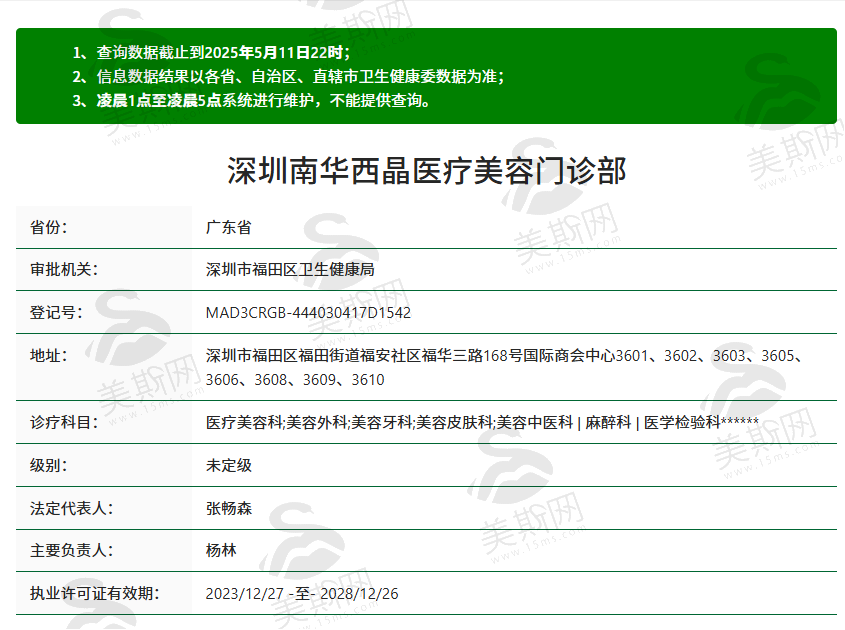Select the notice line 凌晨1点至凌晨5点系统进行维护

252,101
